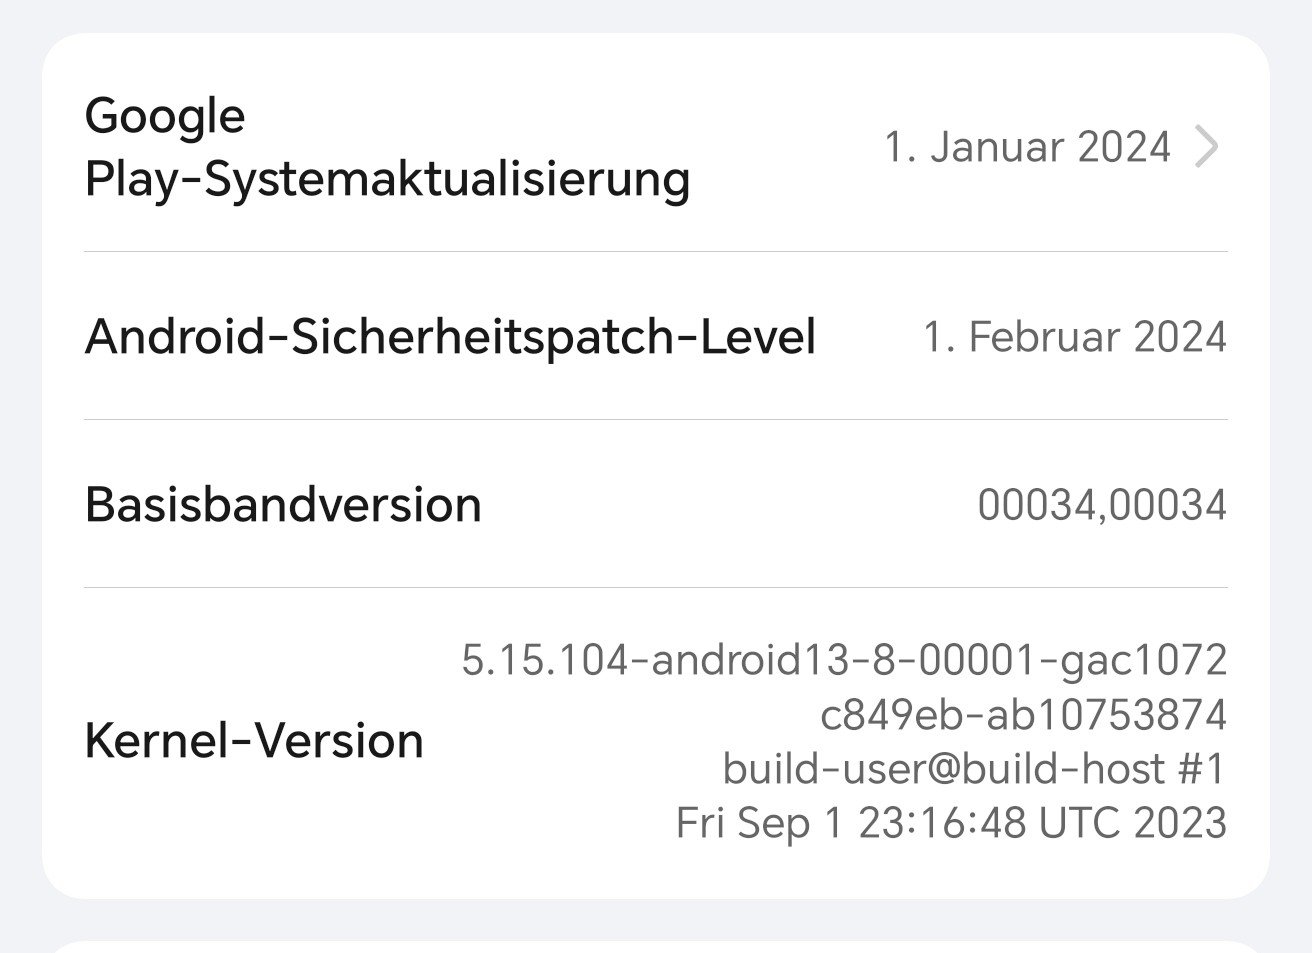Tap the word Google in first row

tap(165, 115)
